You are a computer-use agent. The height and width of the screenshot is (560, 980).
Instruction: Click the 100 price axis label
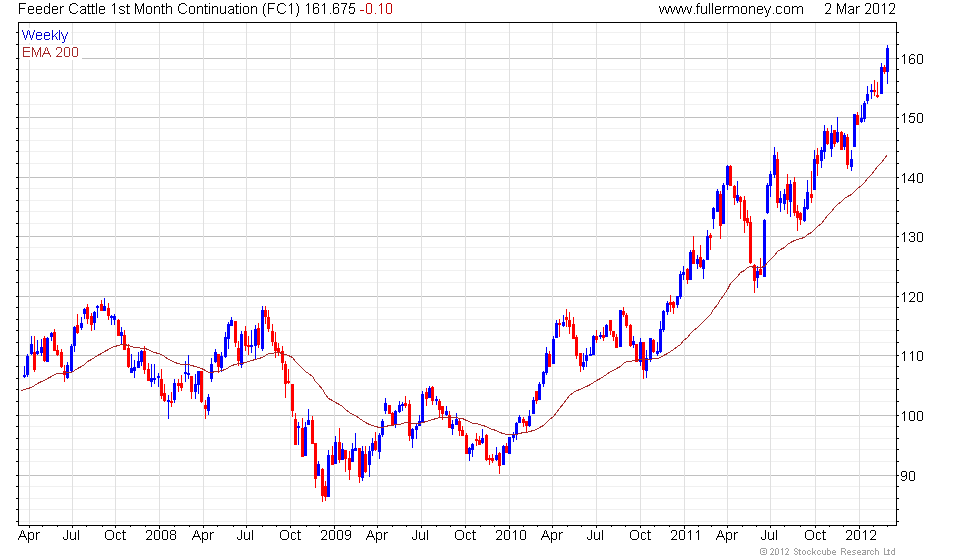912,416
